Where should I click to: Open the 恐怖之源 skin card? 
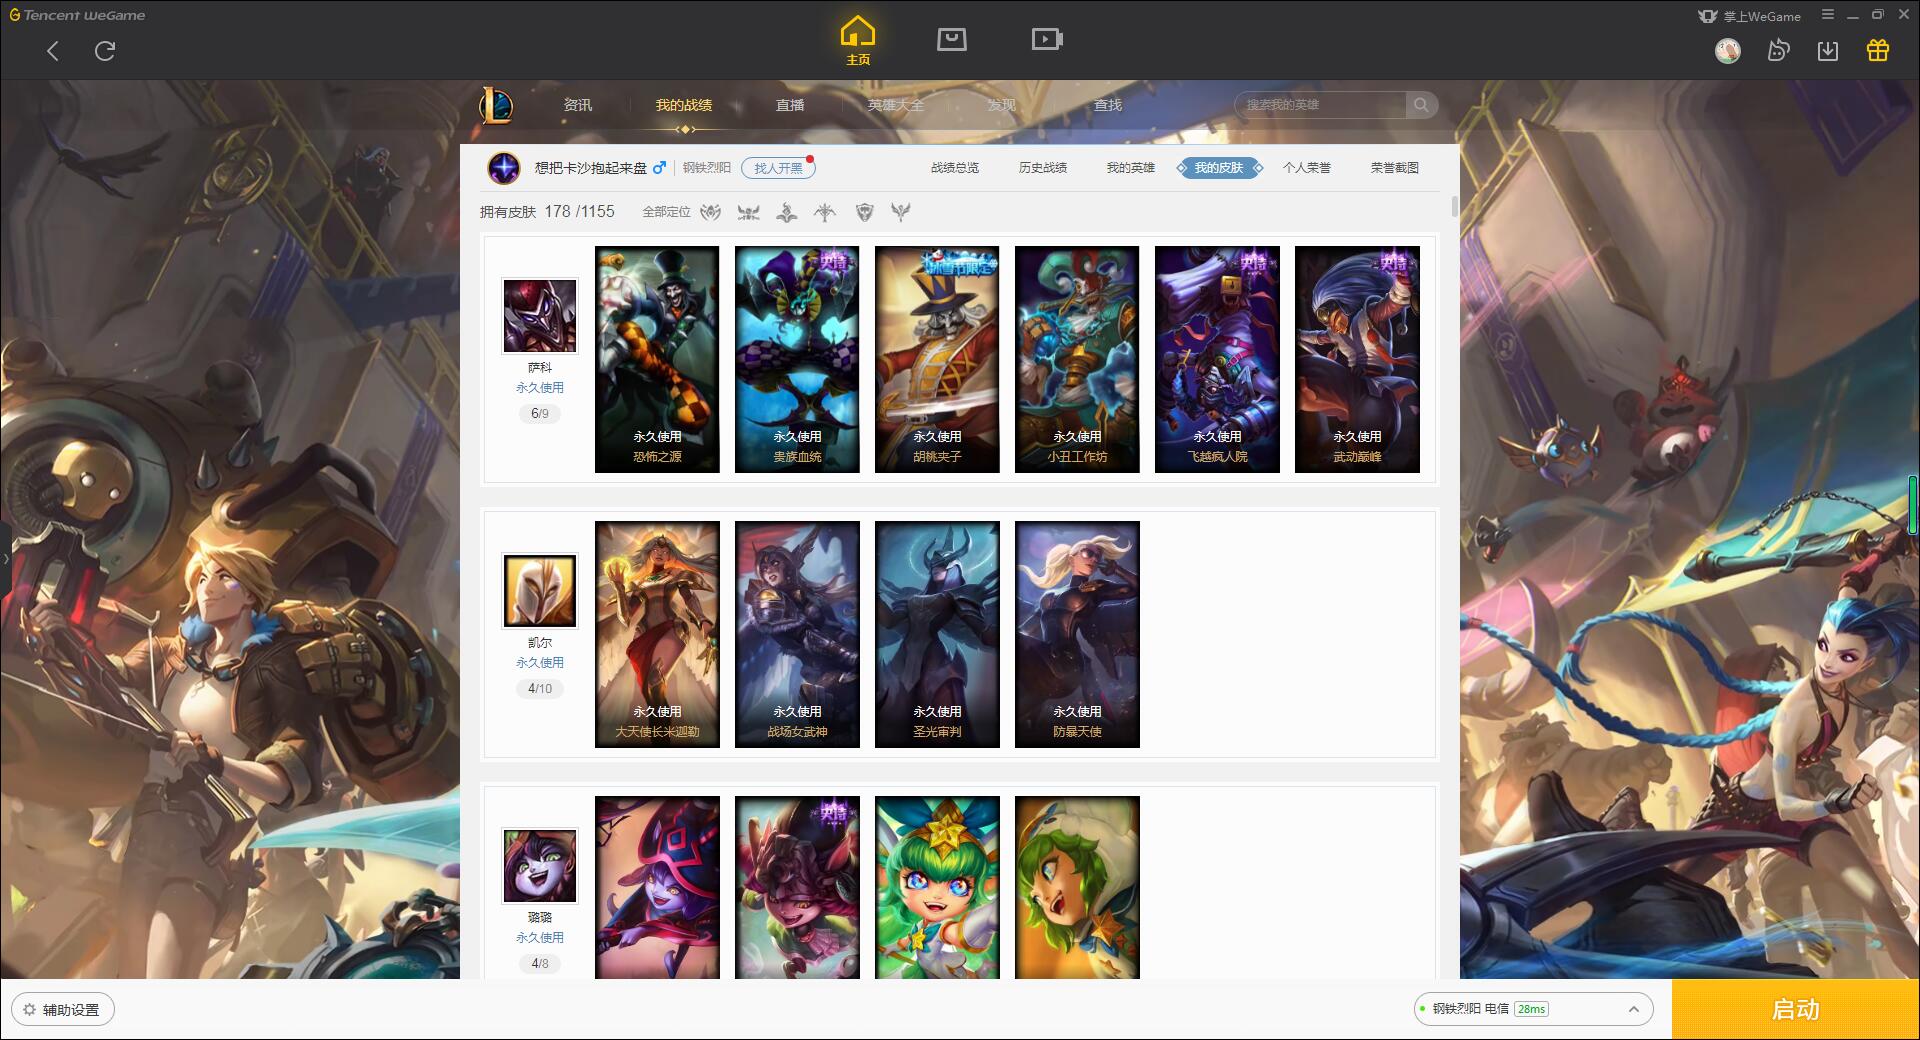(x=657, y=360)
